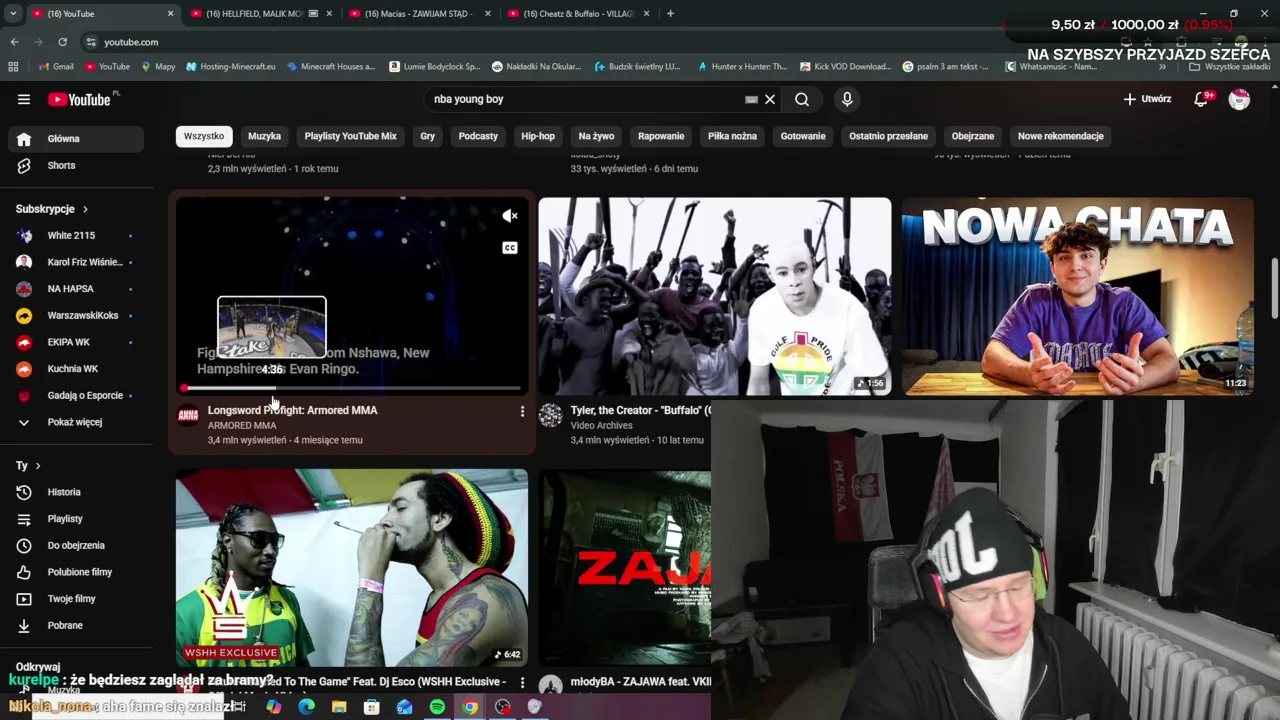Open options for the To The Game video
This screenshot has width=1280, height=720.
click(x=522, y=682)
